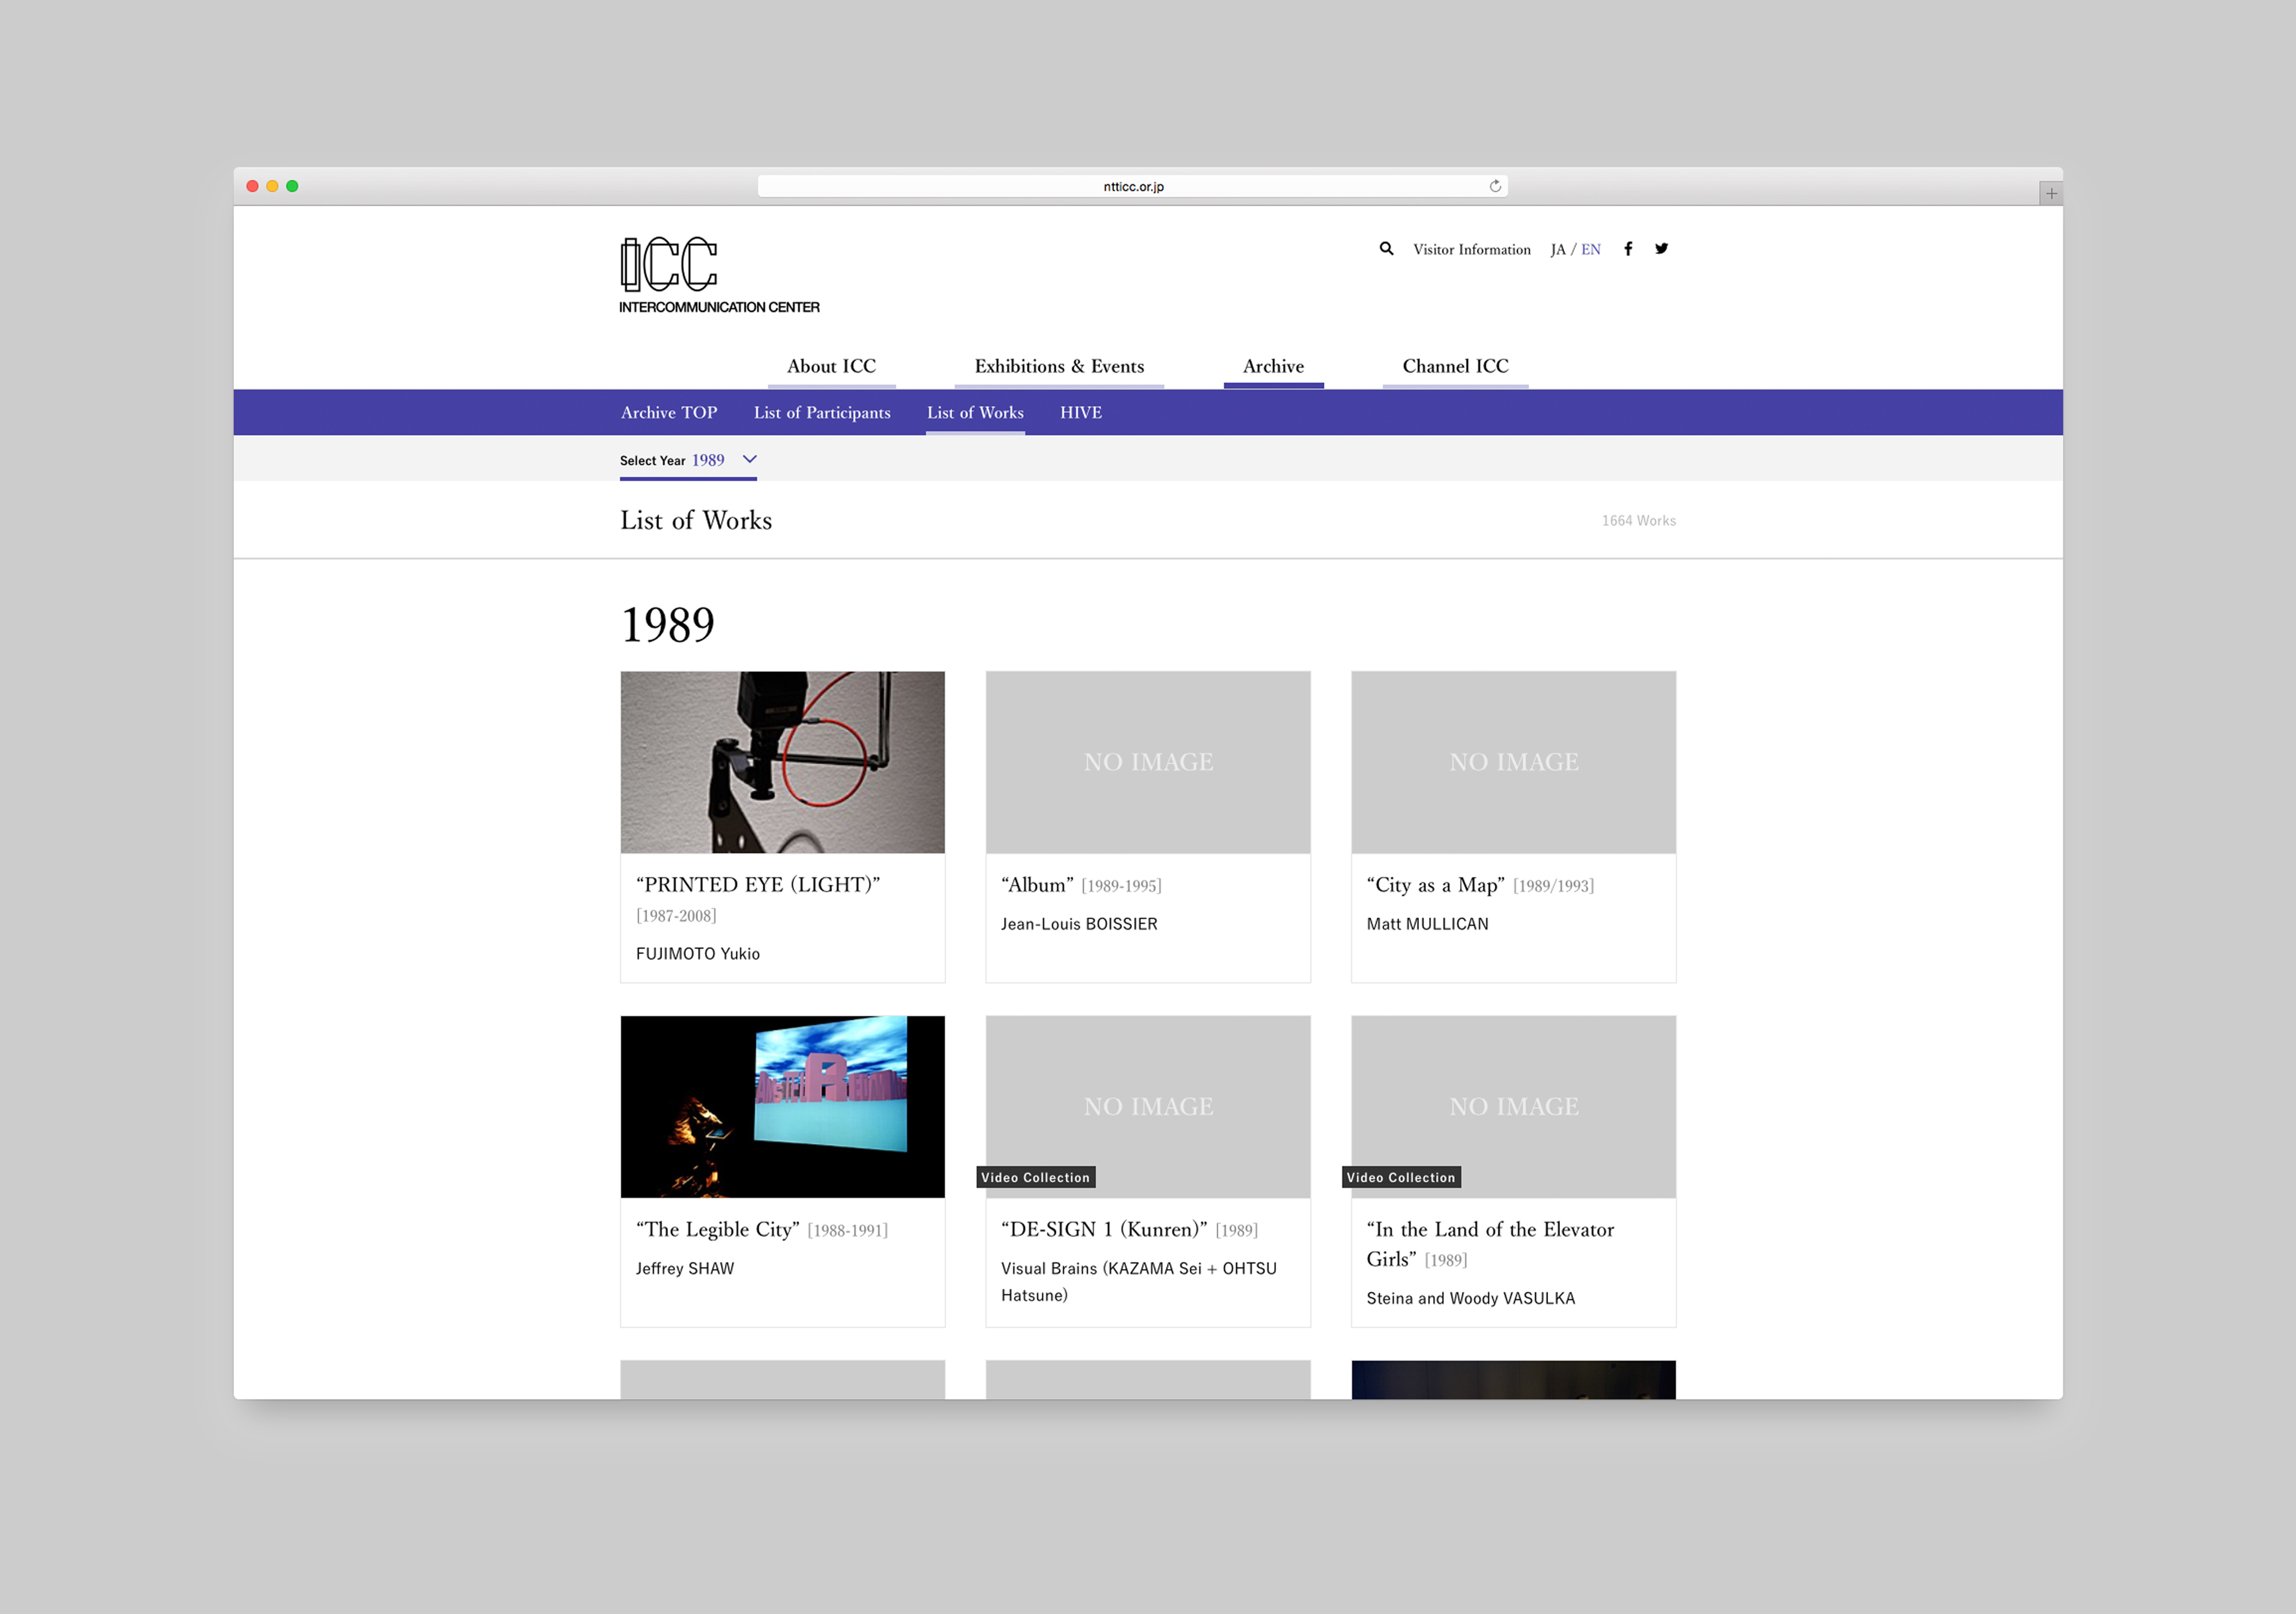Select the List of Participants tab
This screenshot has width=2296, height=1614.
tap(821, 413)
